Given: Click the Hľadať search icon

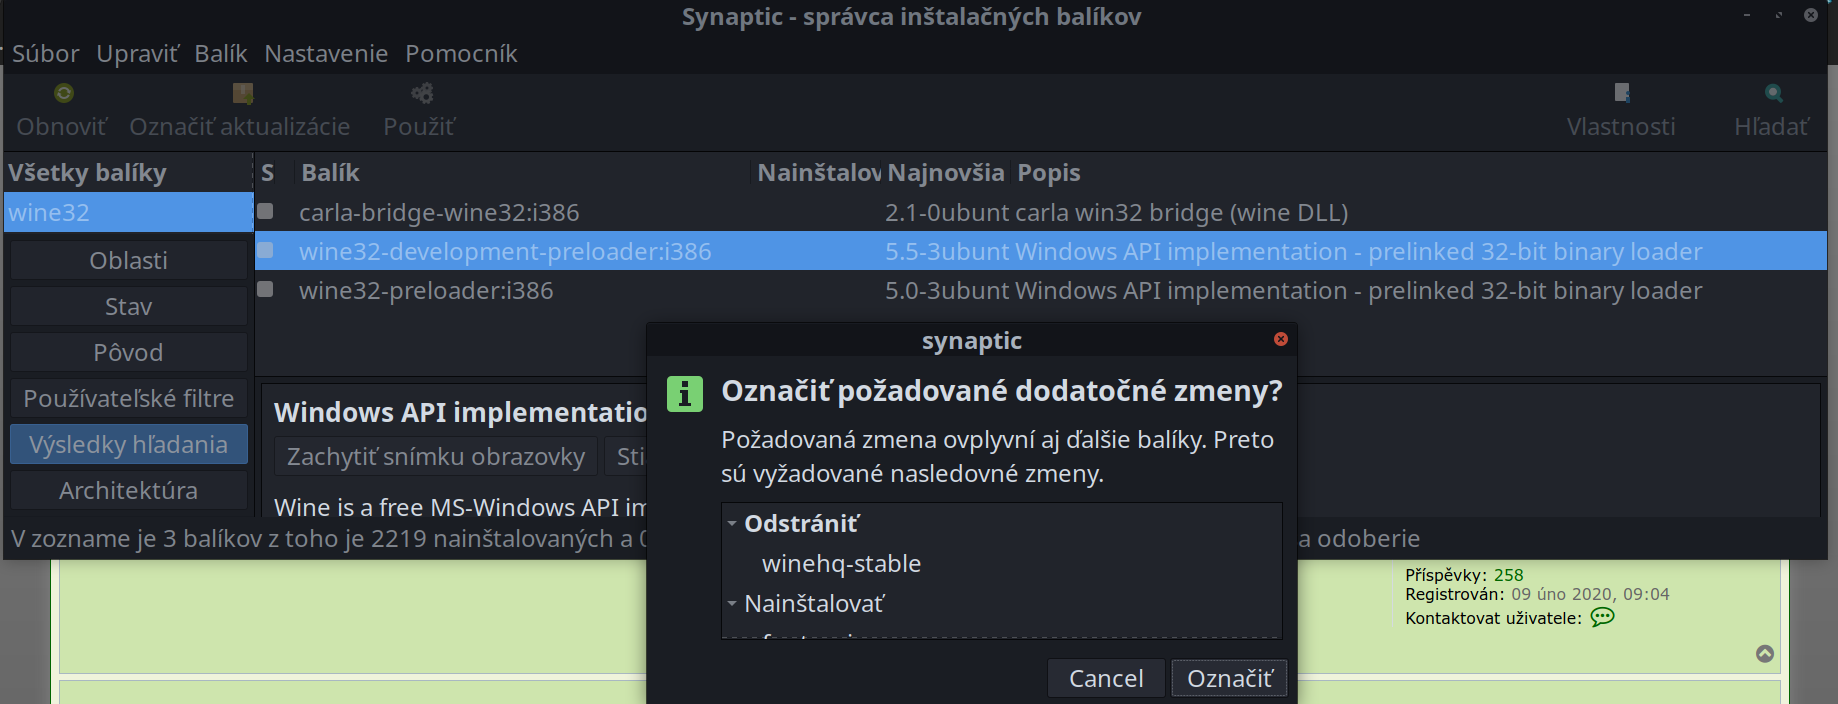Looking at the screenshot, I should tap(1773, 94).
